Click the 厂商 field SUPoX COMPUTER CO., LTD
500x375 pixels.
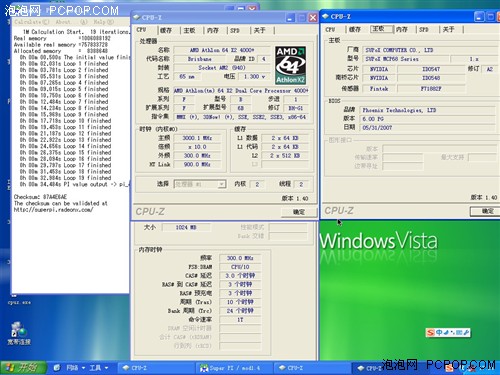(429, 50)
